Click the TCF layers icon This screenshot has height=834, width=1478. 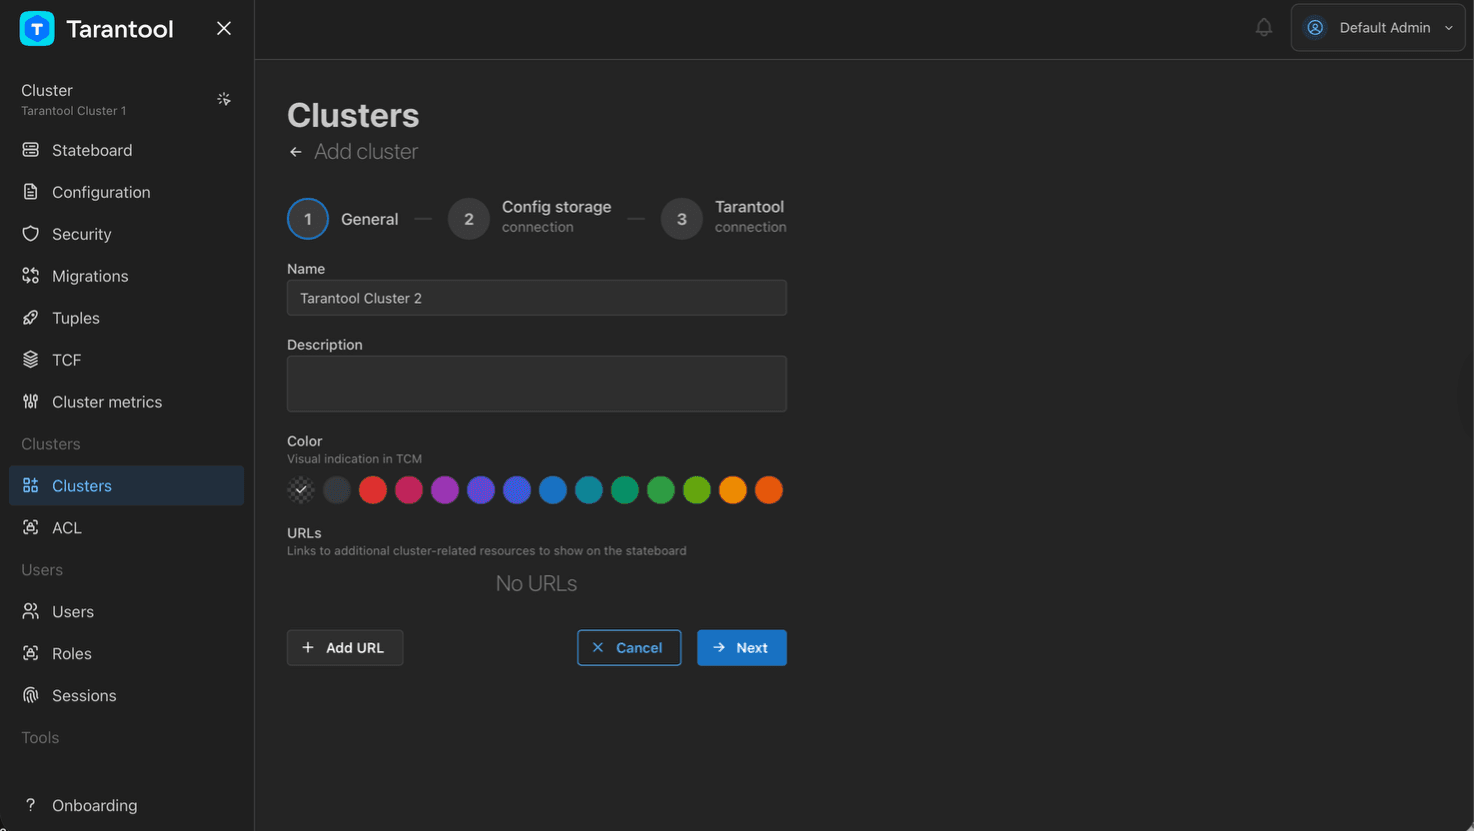point(31,360)
